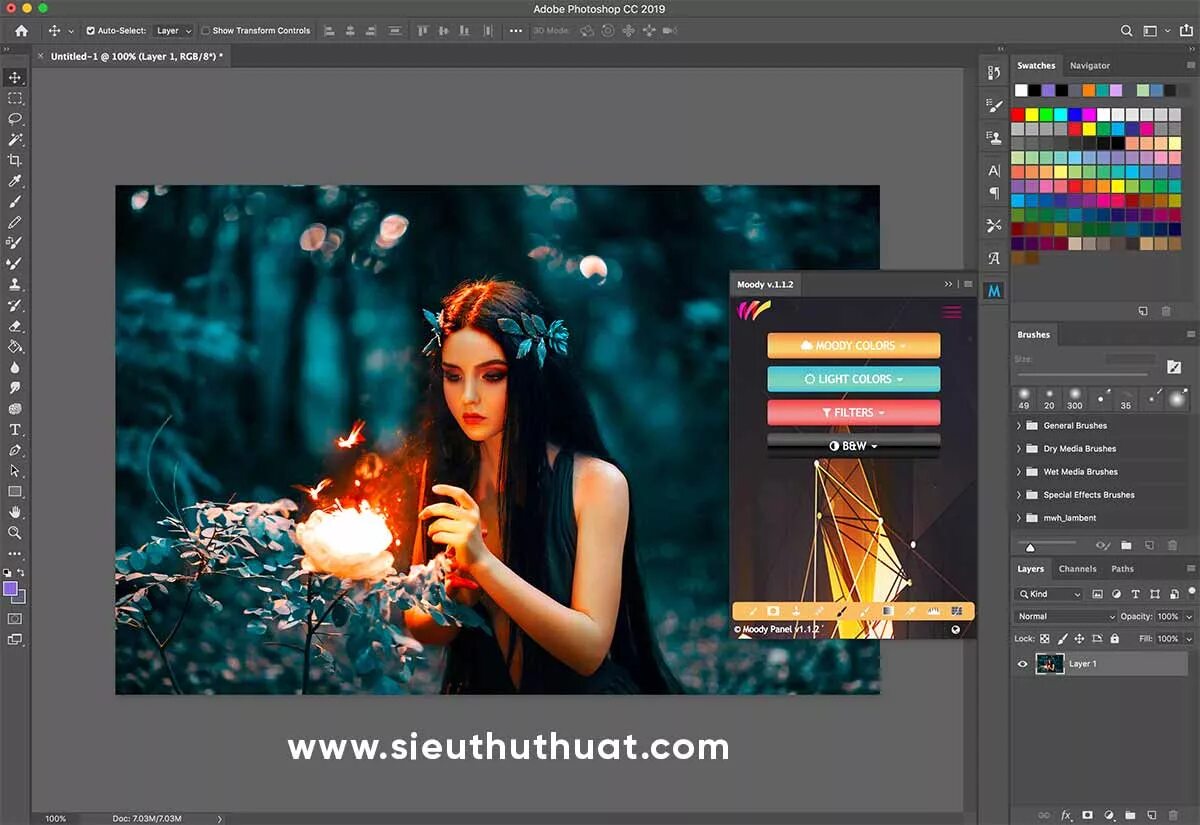Expand the General Brushes folder

[1019, 426]
